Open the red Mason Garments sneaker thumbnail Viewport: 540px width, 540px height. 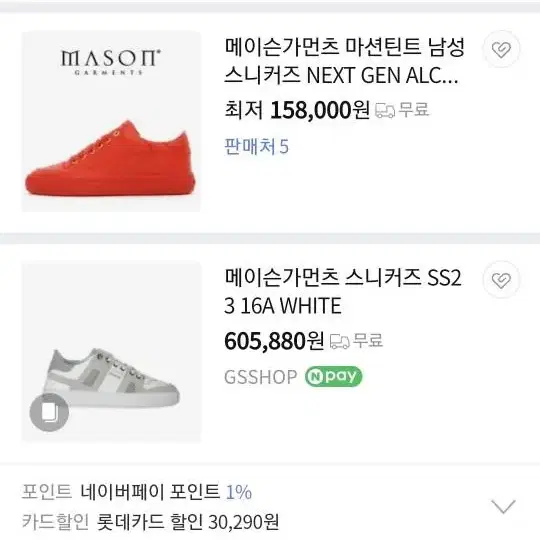[111, 121]
